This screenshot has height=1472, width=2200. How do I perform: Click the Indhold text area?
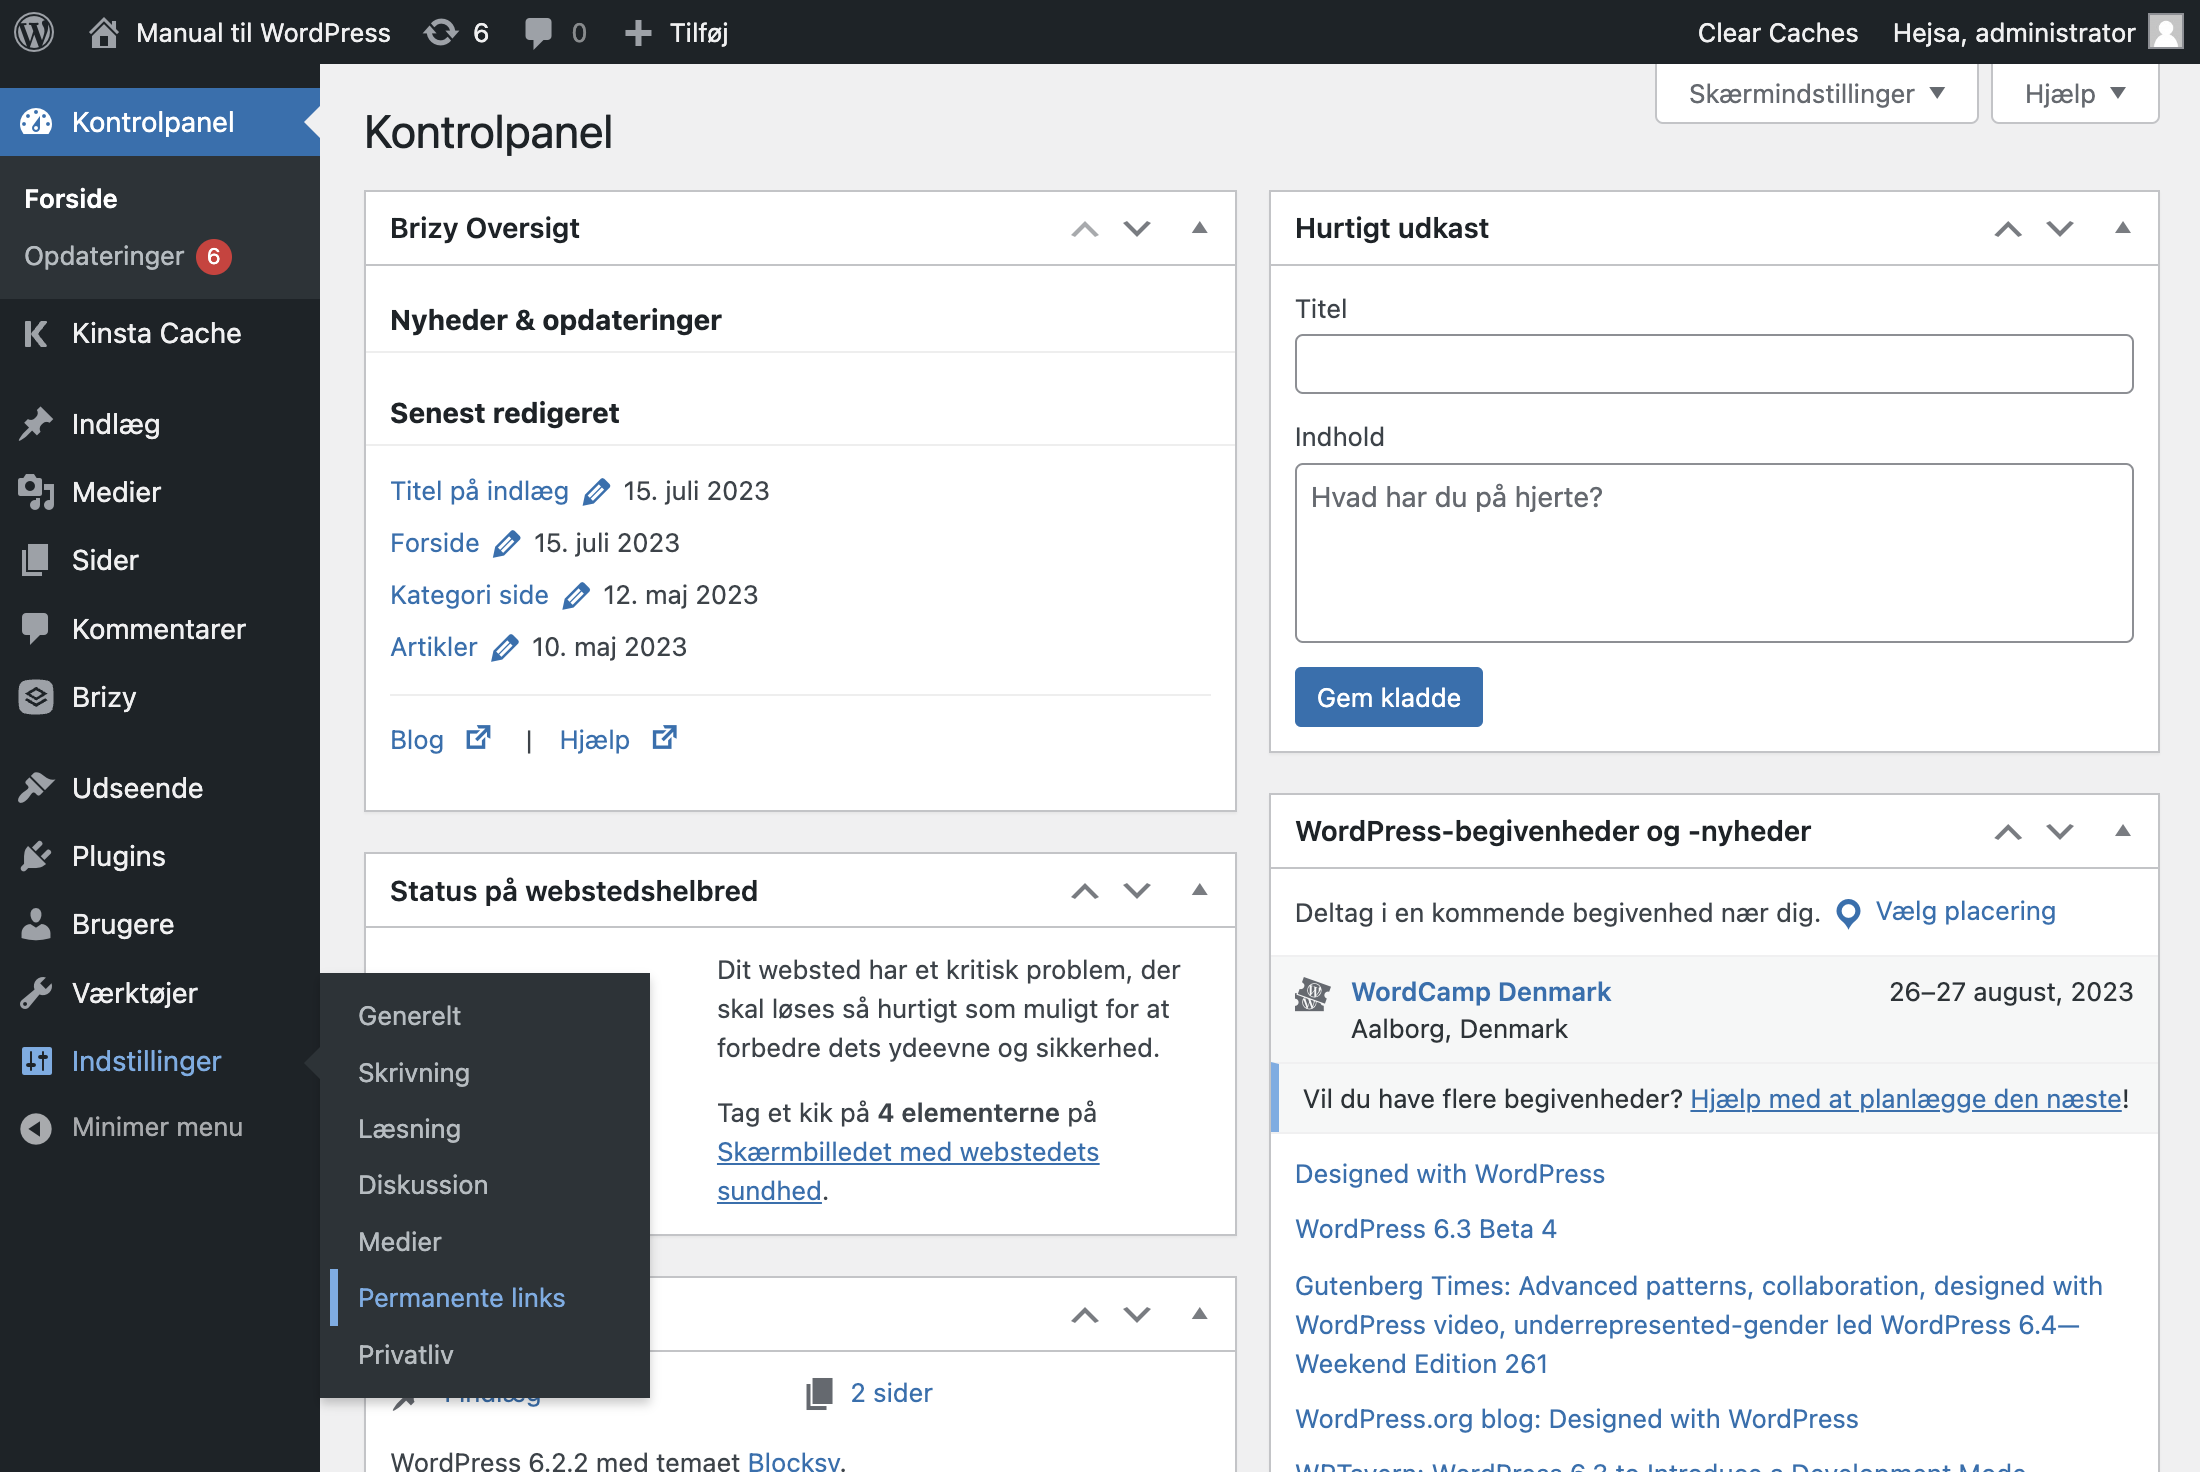(x=1714, y=553)
